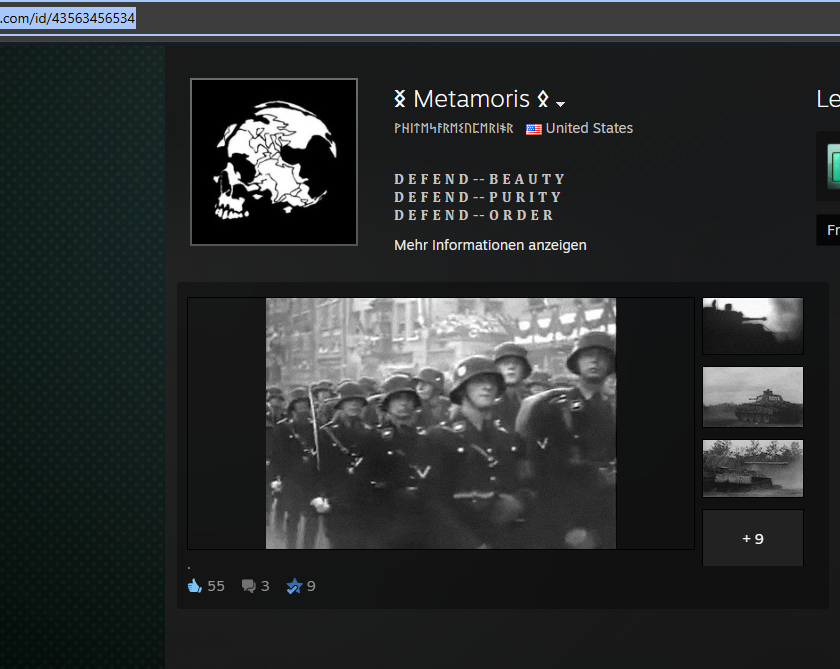Click the green badge icon at right edge
The width and height of the screenshot is (840, 669).
coord(832,165)
